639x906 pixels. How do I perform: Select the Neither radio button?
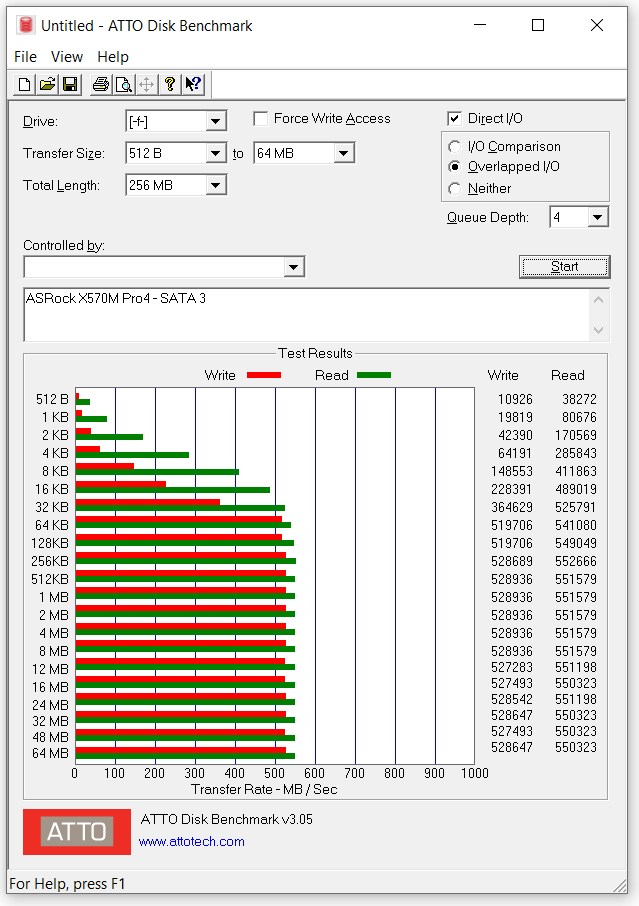coord(455,188)
